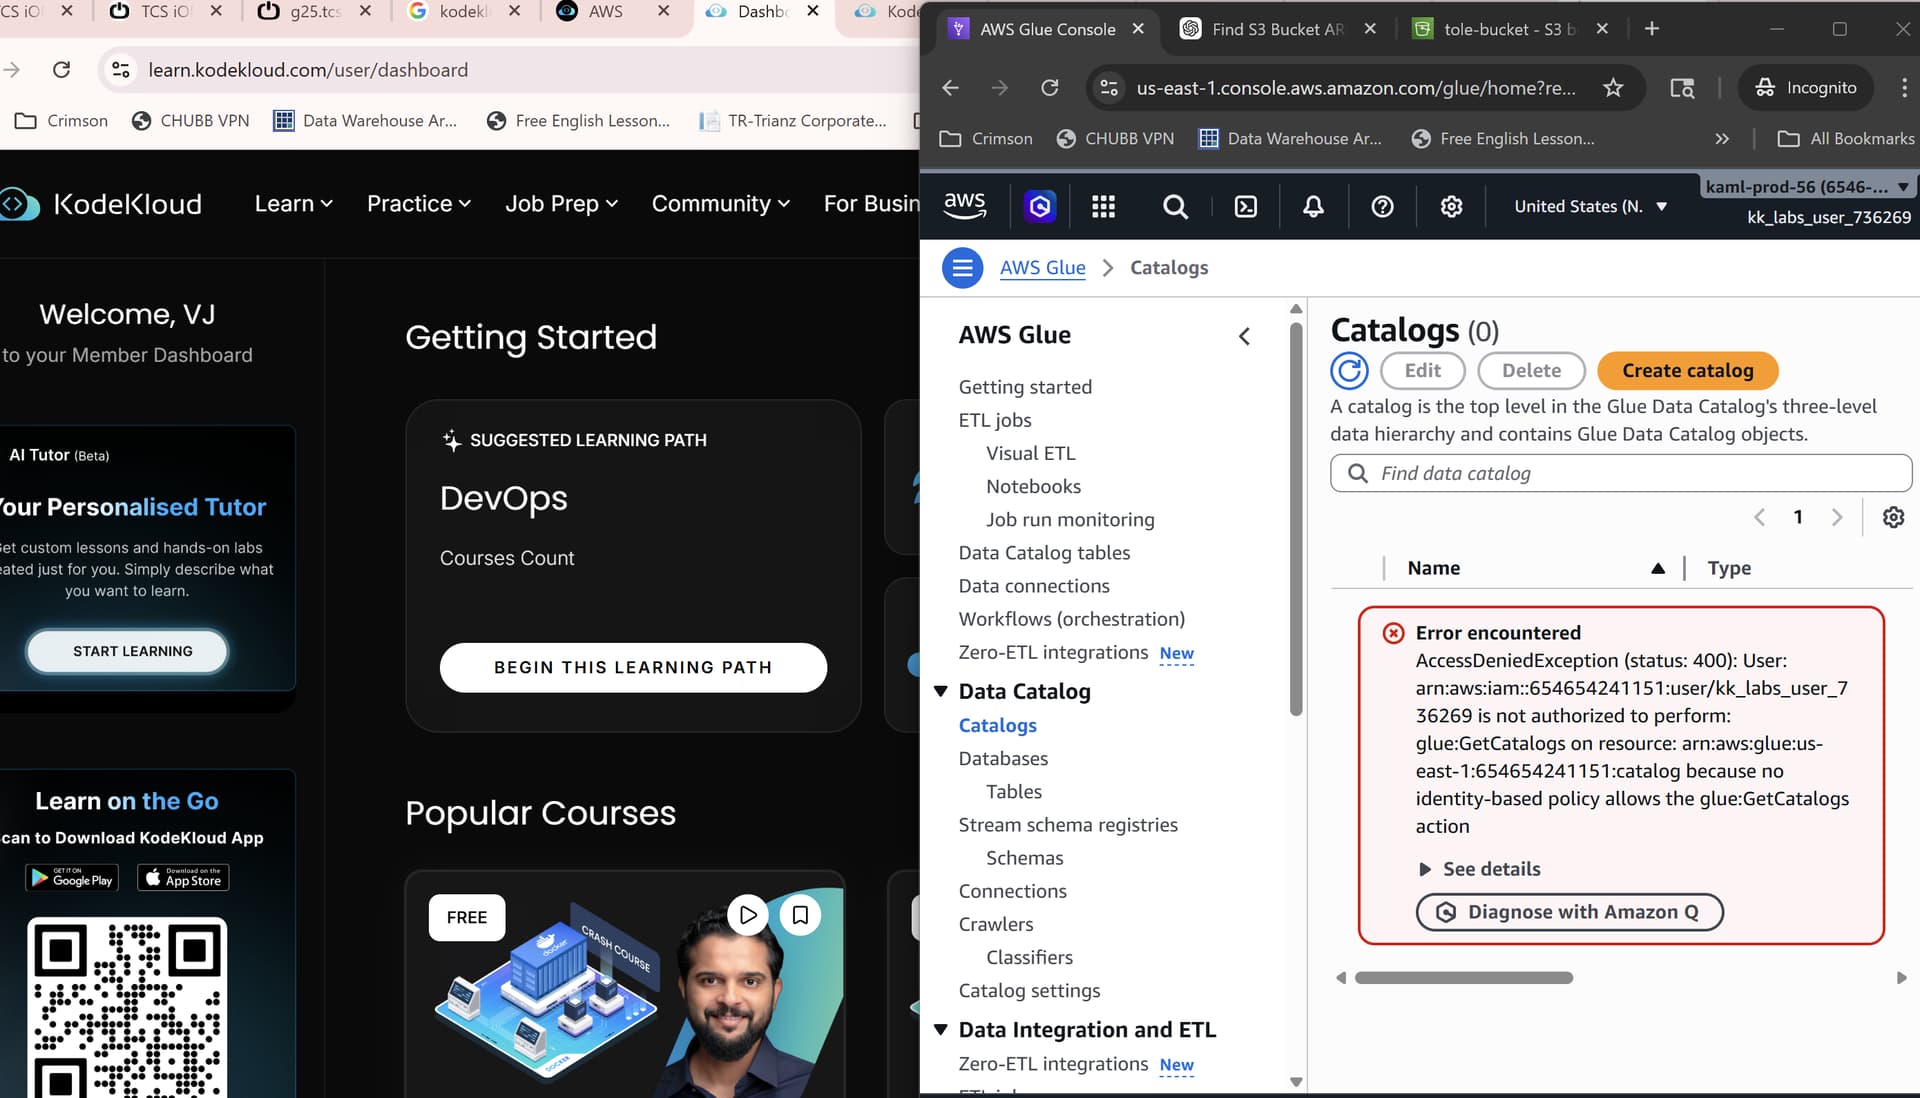
Task: Toggle the AWS Glue hamburger navigation menu
Action: coord(962,268)
